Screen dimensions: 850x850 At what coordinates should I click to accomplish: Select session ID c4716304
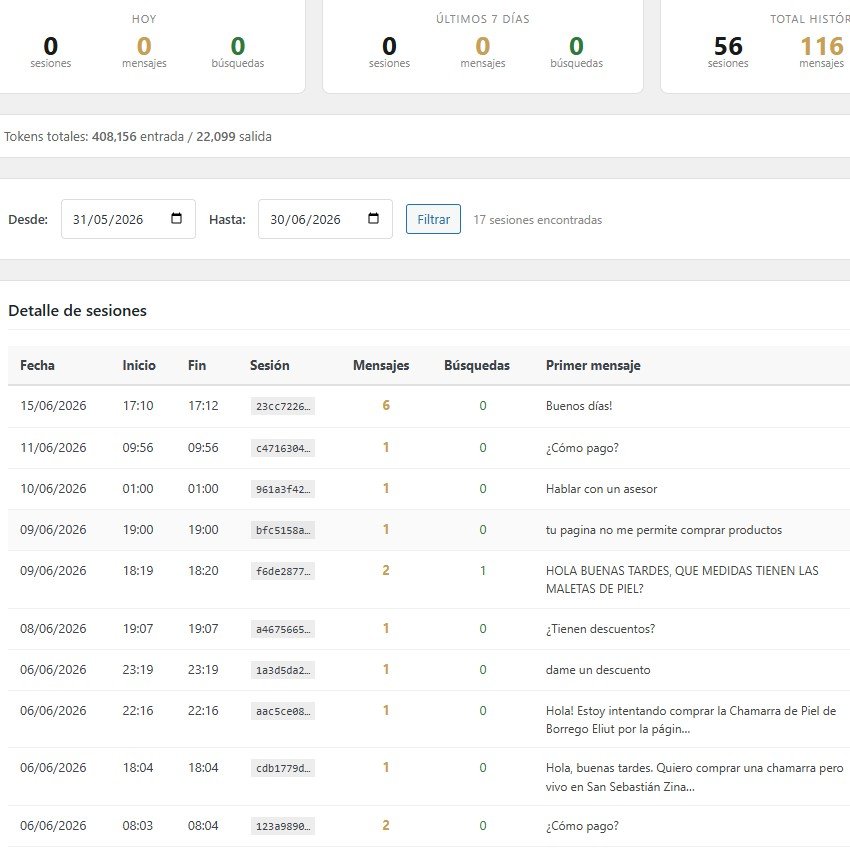(x=283, y=448)
